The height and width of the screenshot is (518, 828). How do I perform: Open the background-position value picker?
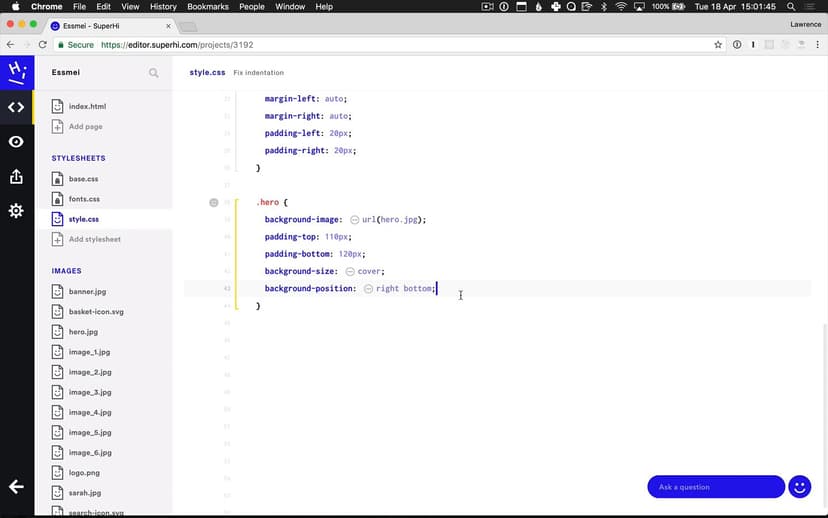[x=368, y=289]
